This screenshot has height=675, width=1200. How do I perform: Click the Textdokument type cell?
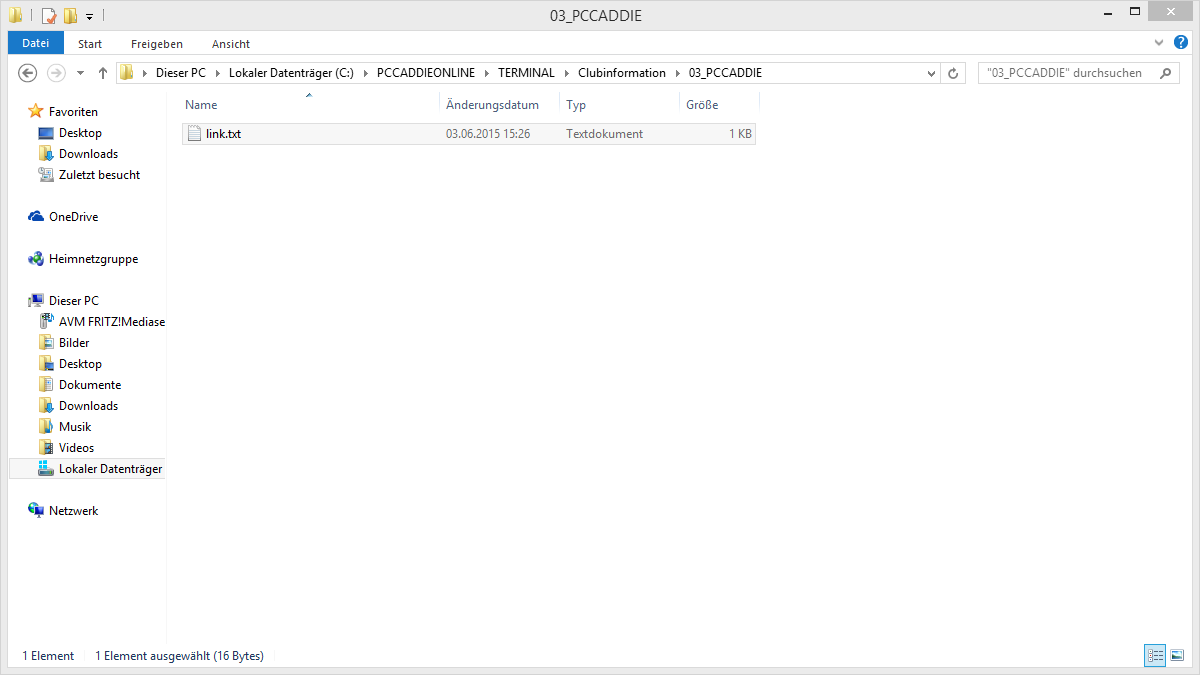[604, 134]
